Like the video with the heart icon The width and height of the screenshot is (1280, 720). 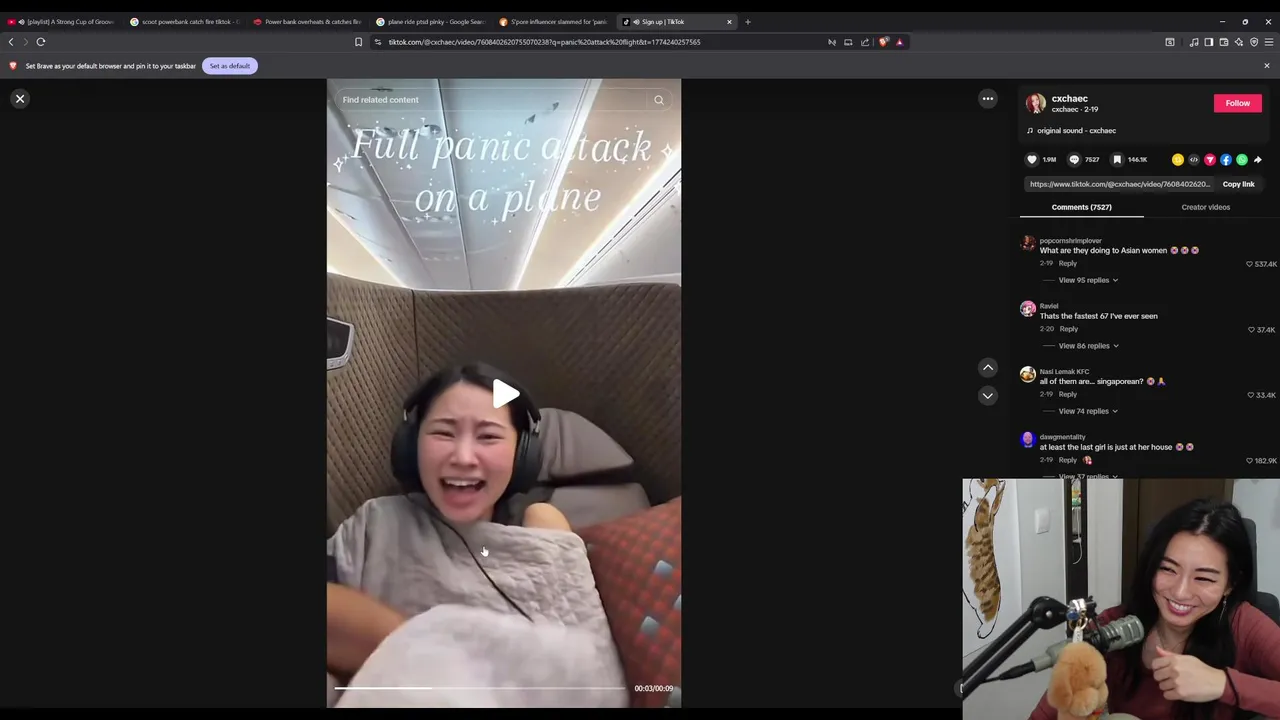click(x=1033, y=160)
